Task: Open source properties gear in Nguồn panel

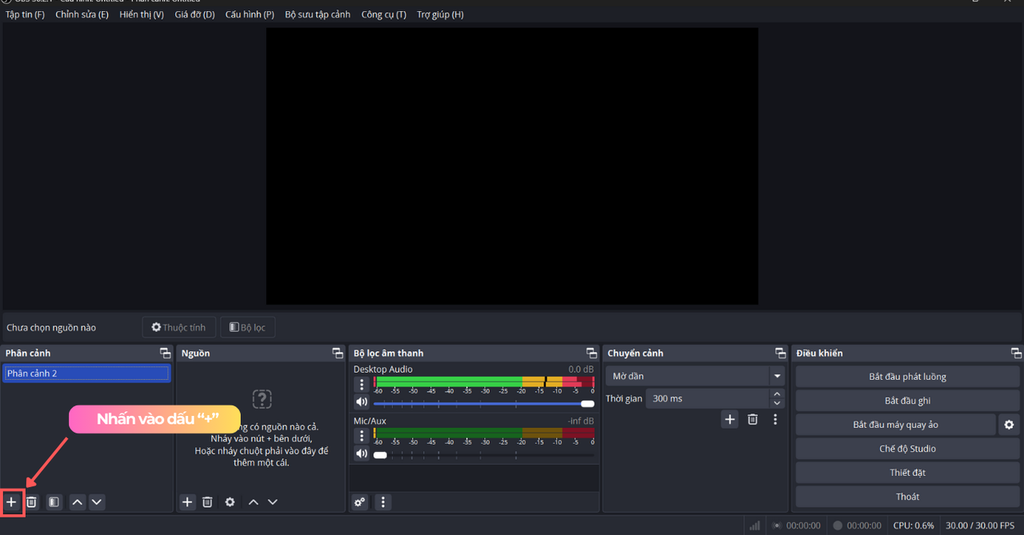Action: pos(230,502)
